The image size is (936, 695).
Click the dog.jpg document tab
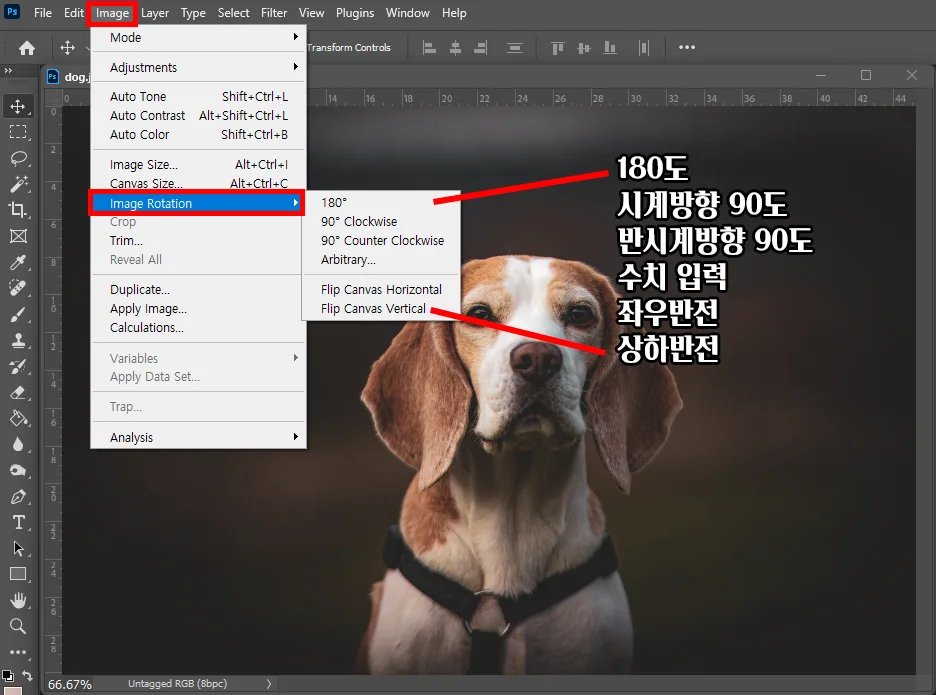(68, 76)
